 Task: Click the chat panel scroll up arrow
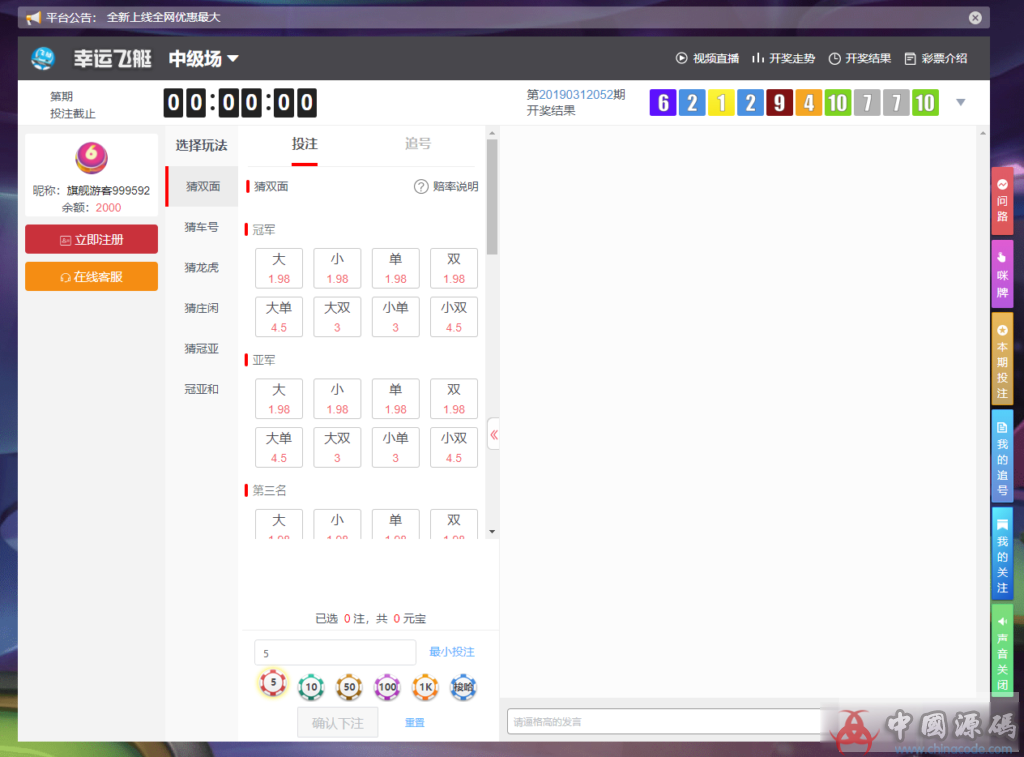click(x=983, y=133)
